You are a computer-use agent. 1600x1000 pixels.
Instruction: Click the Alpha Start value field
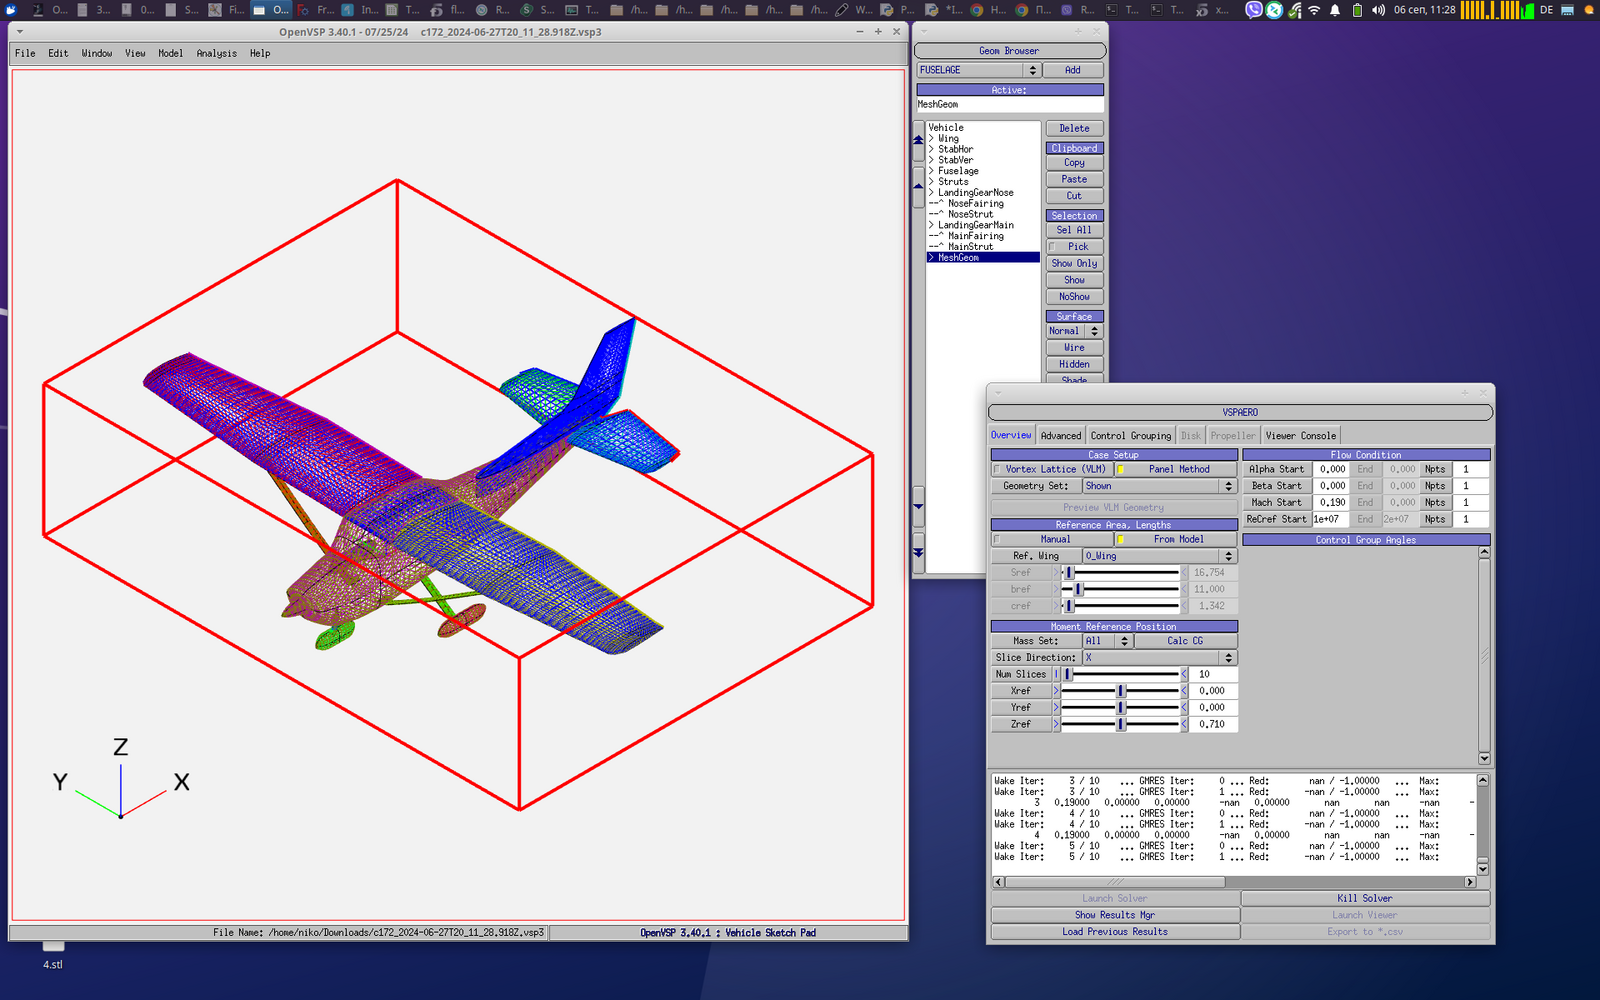click(x=1332, y=469)
